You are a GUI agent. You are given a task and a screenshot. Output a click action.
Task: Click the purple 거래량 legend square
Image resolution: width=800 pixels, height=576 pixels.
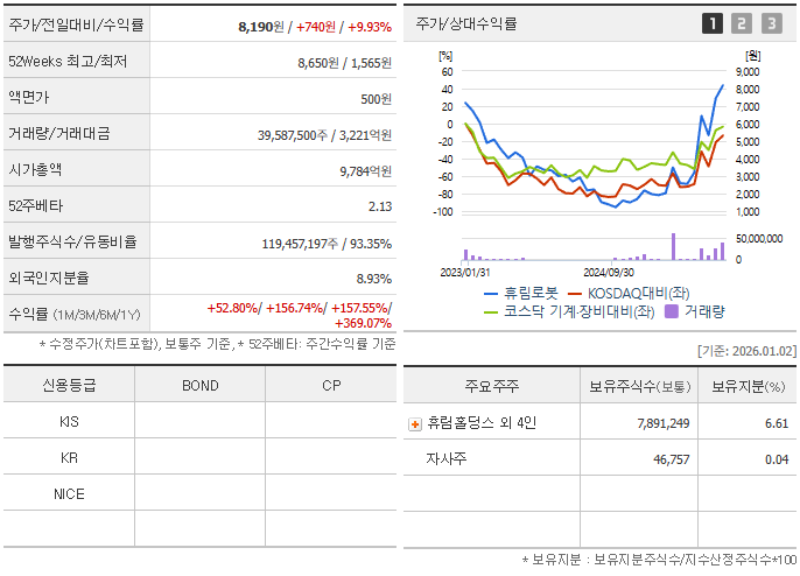click(671, 311)
